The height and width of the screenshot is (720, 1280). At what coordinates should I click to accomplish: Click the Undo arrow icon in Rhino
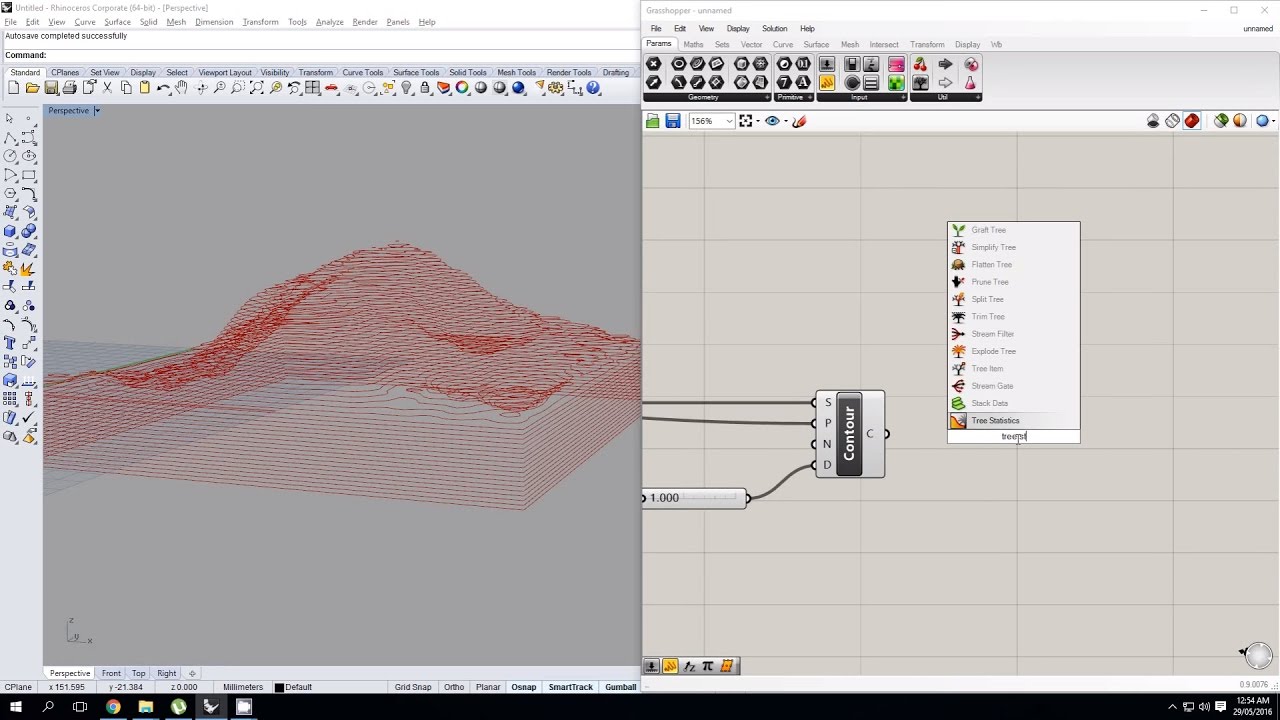[x=163, y=88]
